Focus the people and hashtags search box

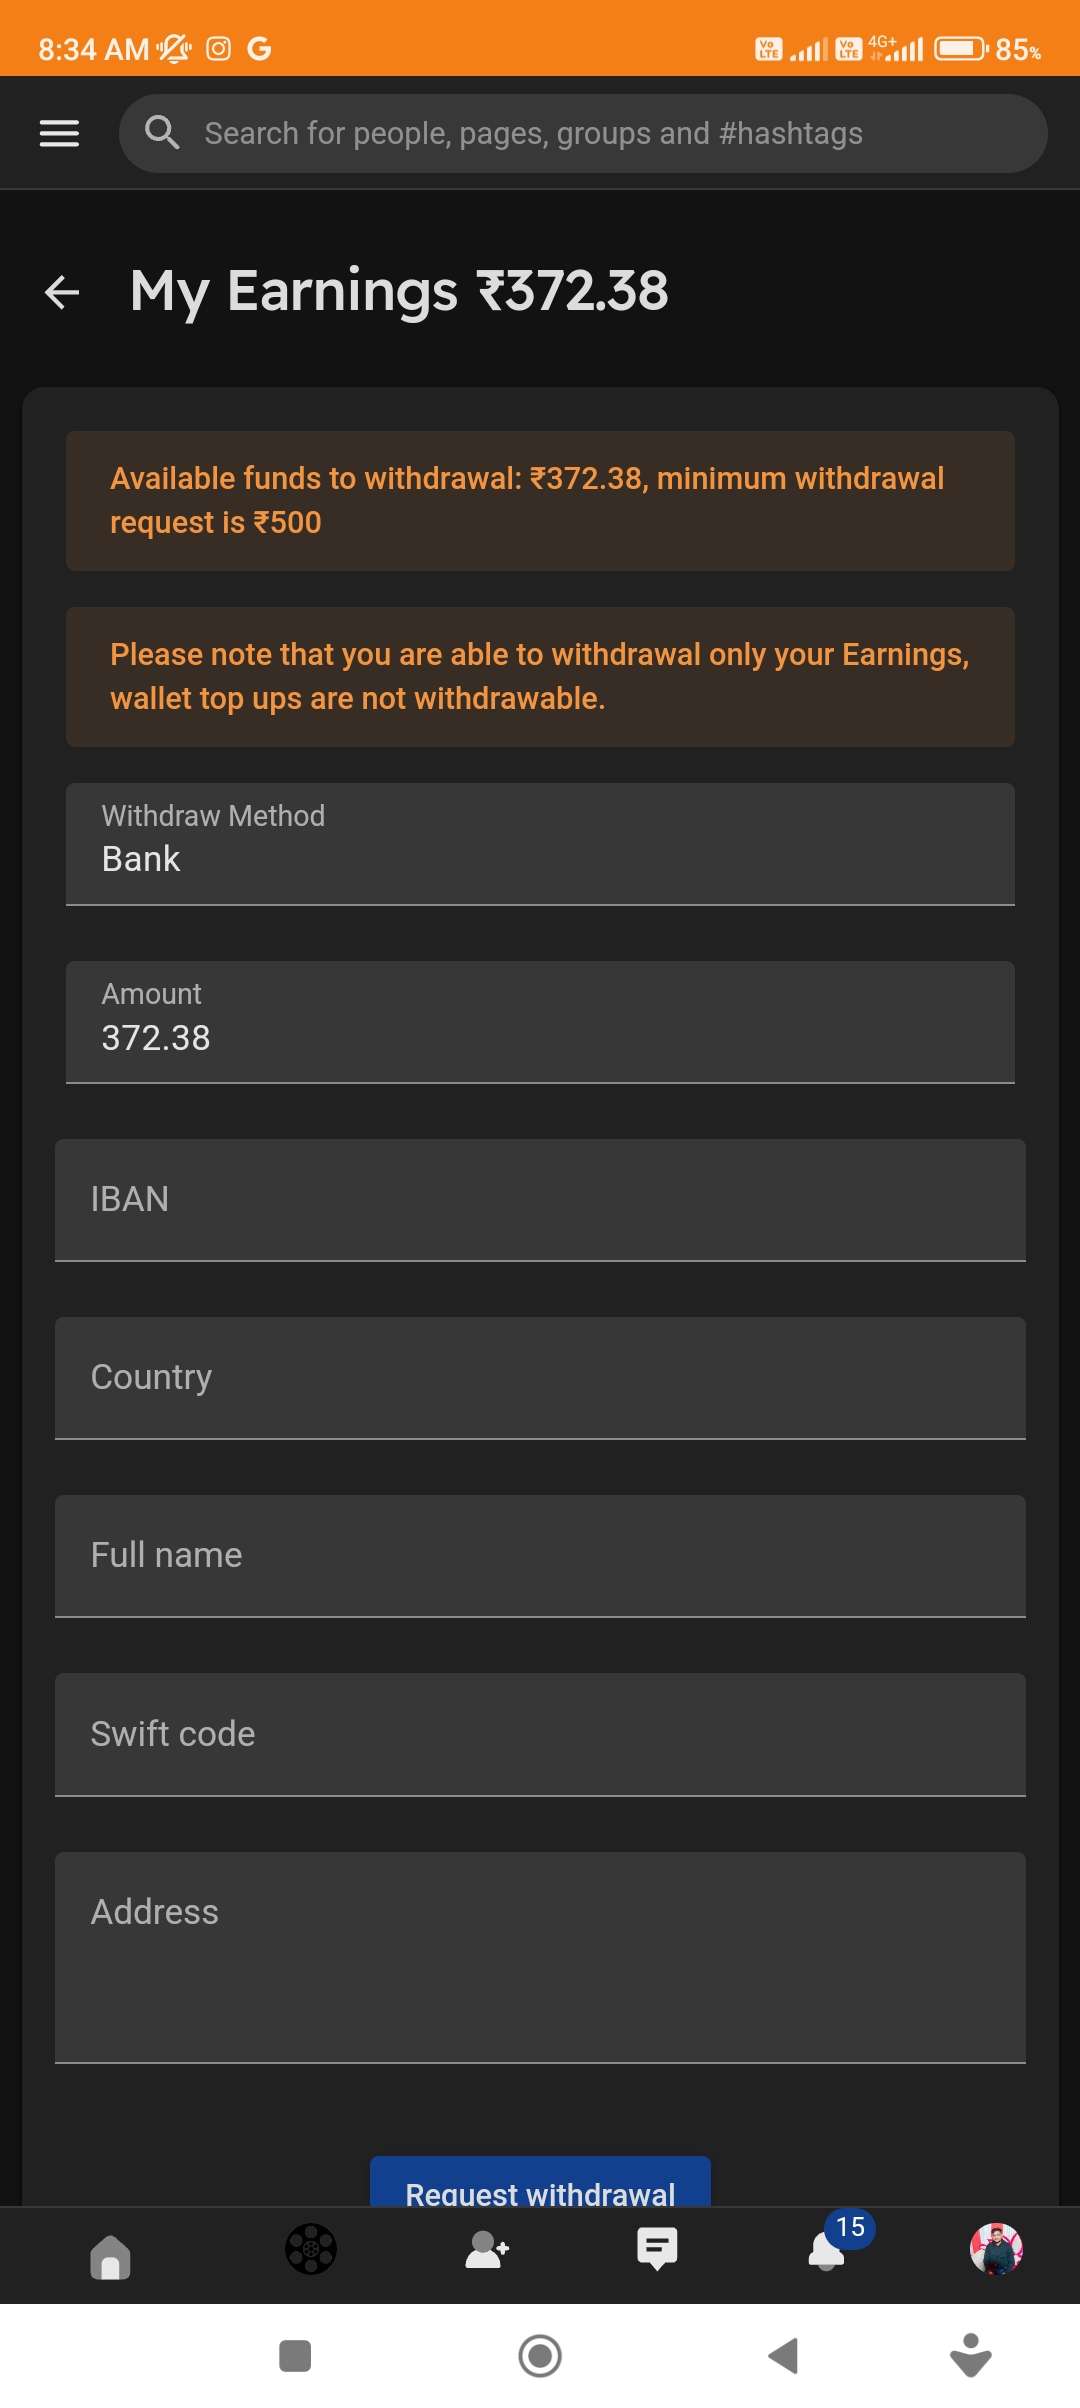[x=600, y=133]
